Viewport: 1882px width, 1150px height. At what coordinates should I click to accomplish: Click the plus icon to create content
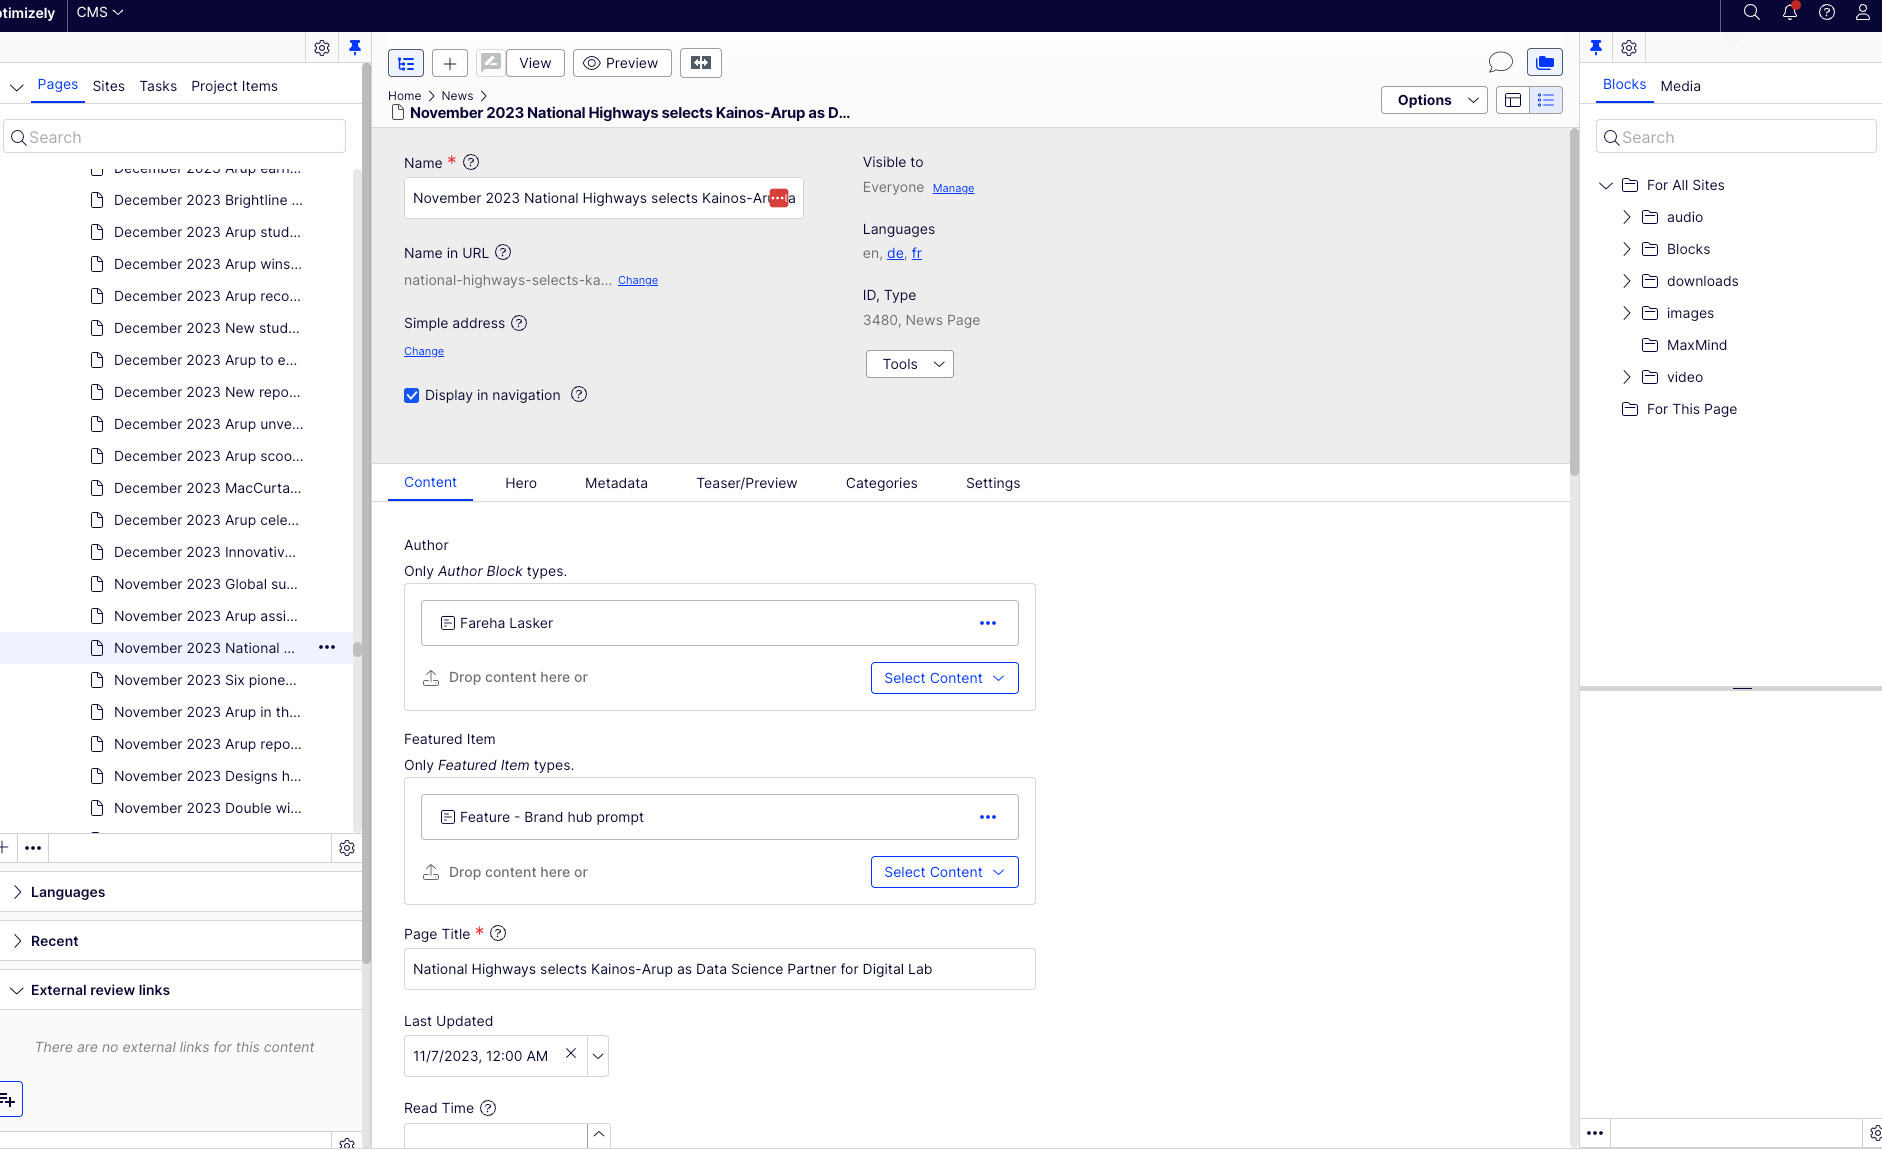(450, 63)
